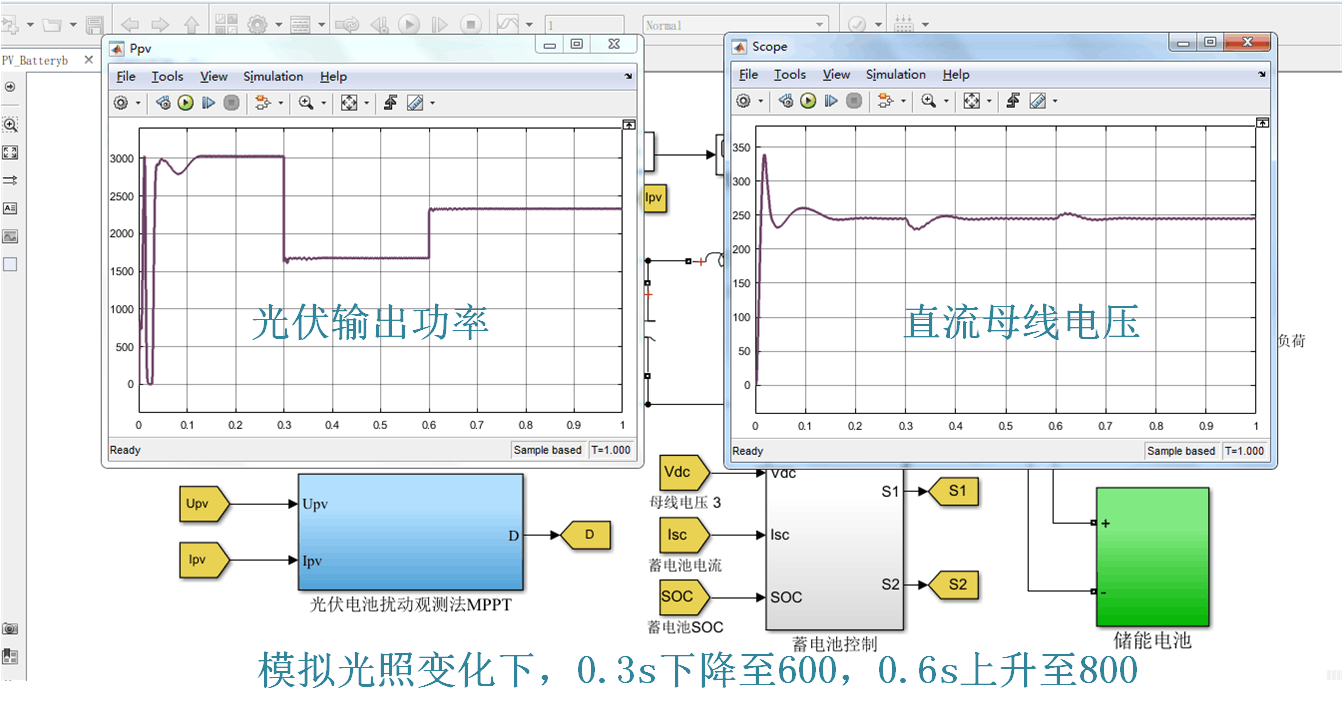Click Scale Axes icon in Scope toolbar

tap(971, 100)
